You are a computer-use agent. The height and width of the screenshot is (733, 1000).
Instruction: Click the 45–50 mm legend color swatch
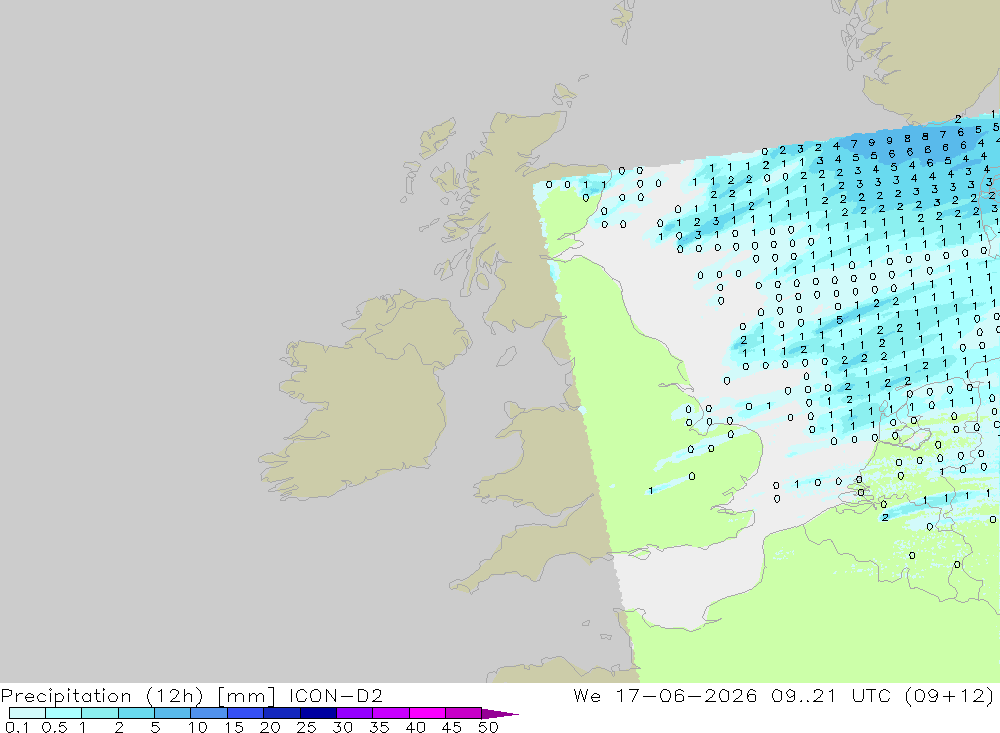(x=463, y=713)
